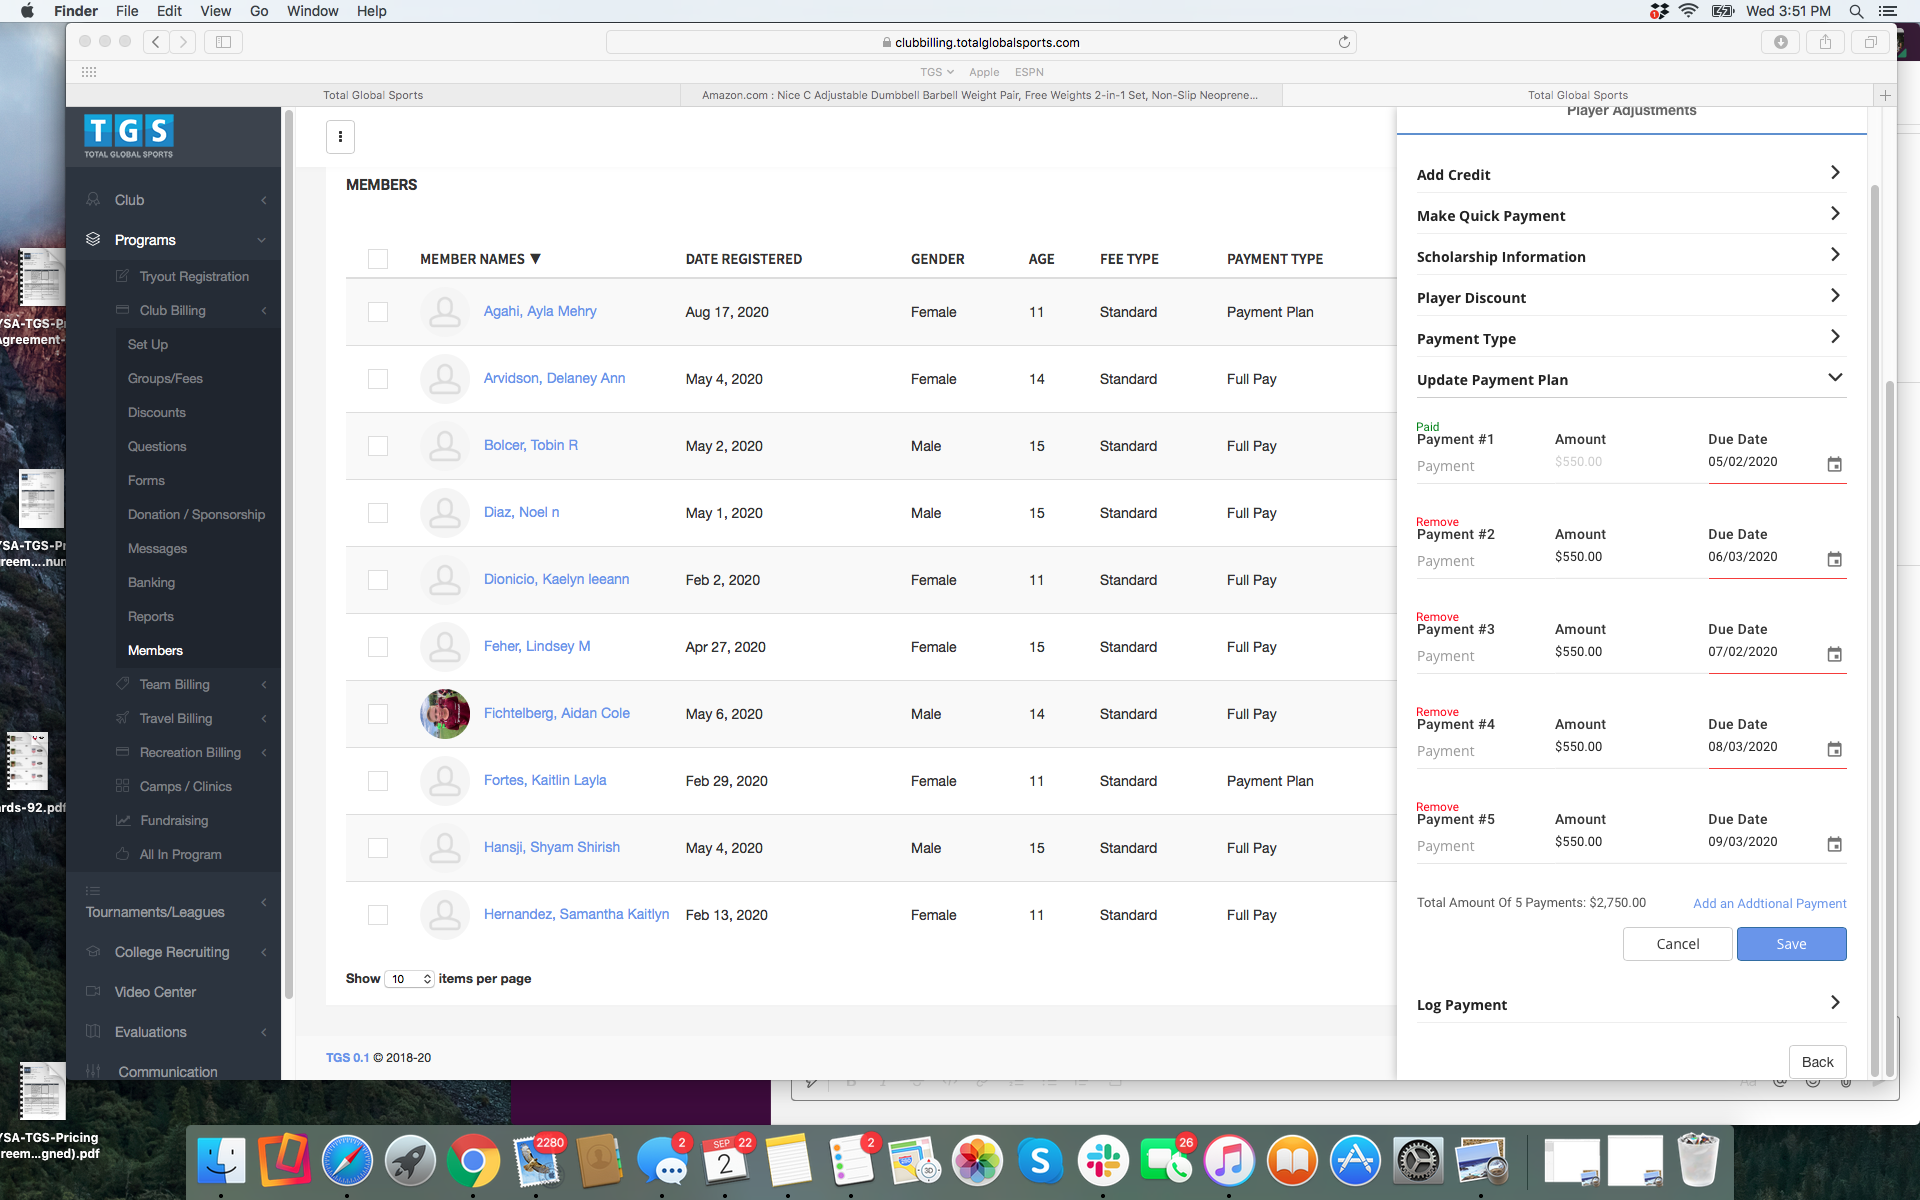Viewport: 1920px width, 1200px height.
Task: Open calendar picker for Payment #4 due date
Action: click(x=1834, y=749)
